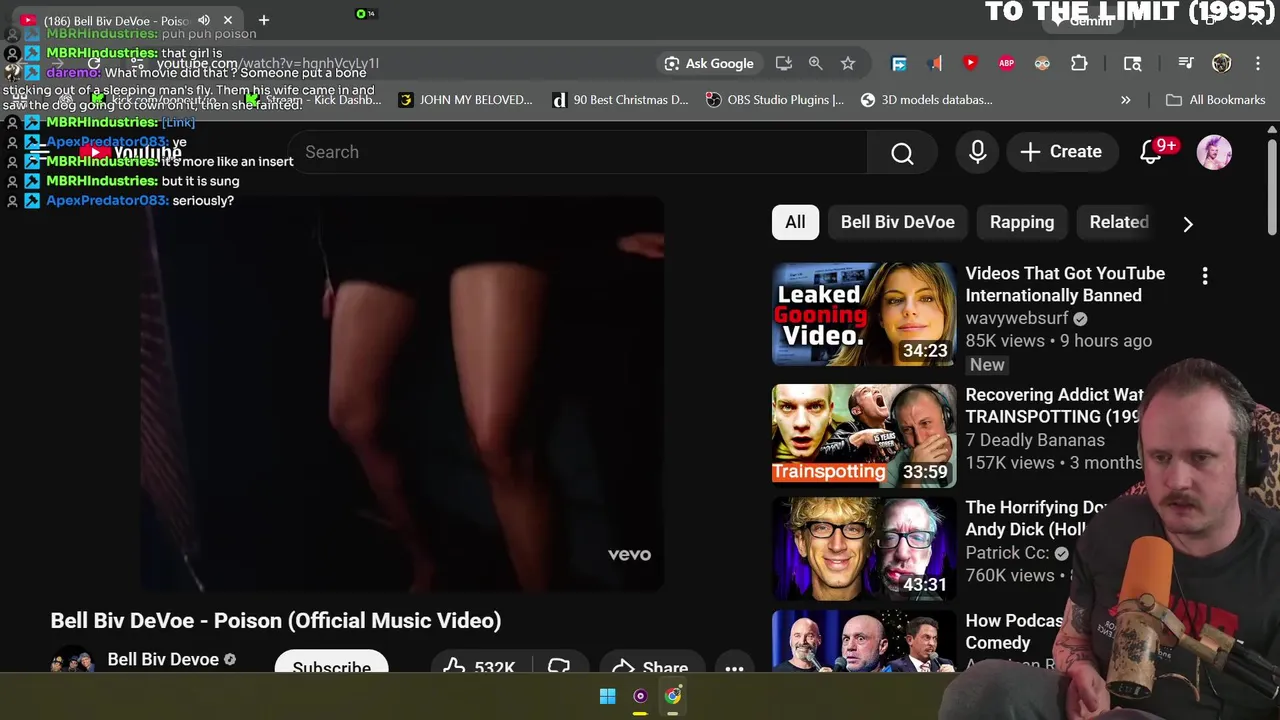Open the YouTube account avatar menu

coord(1214,152)
